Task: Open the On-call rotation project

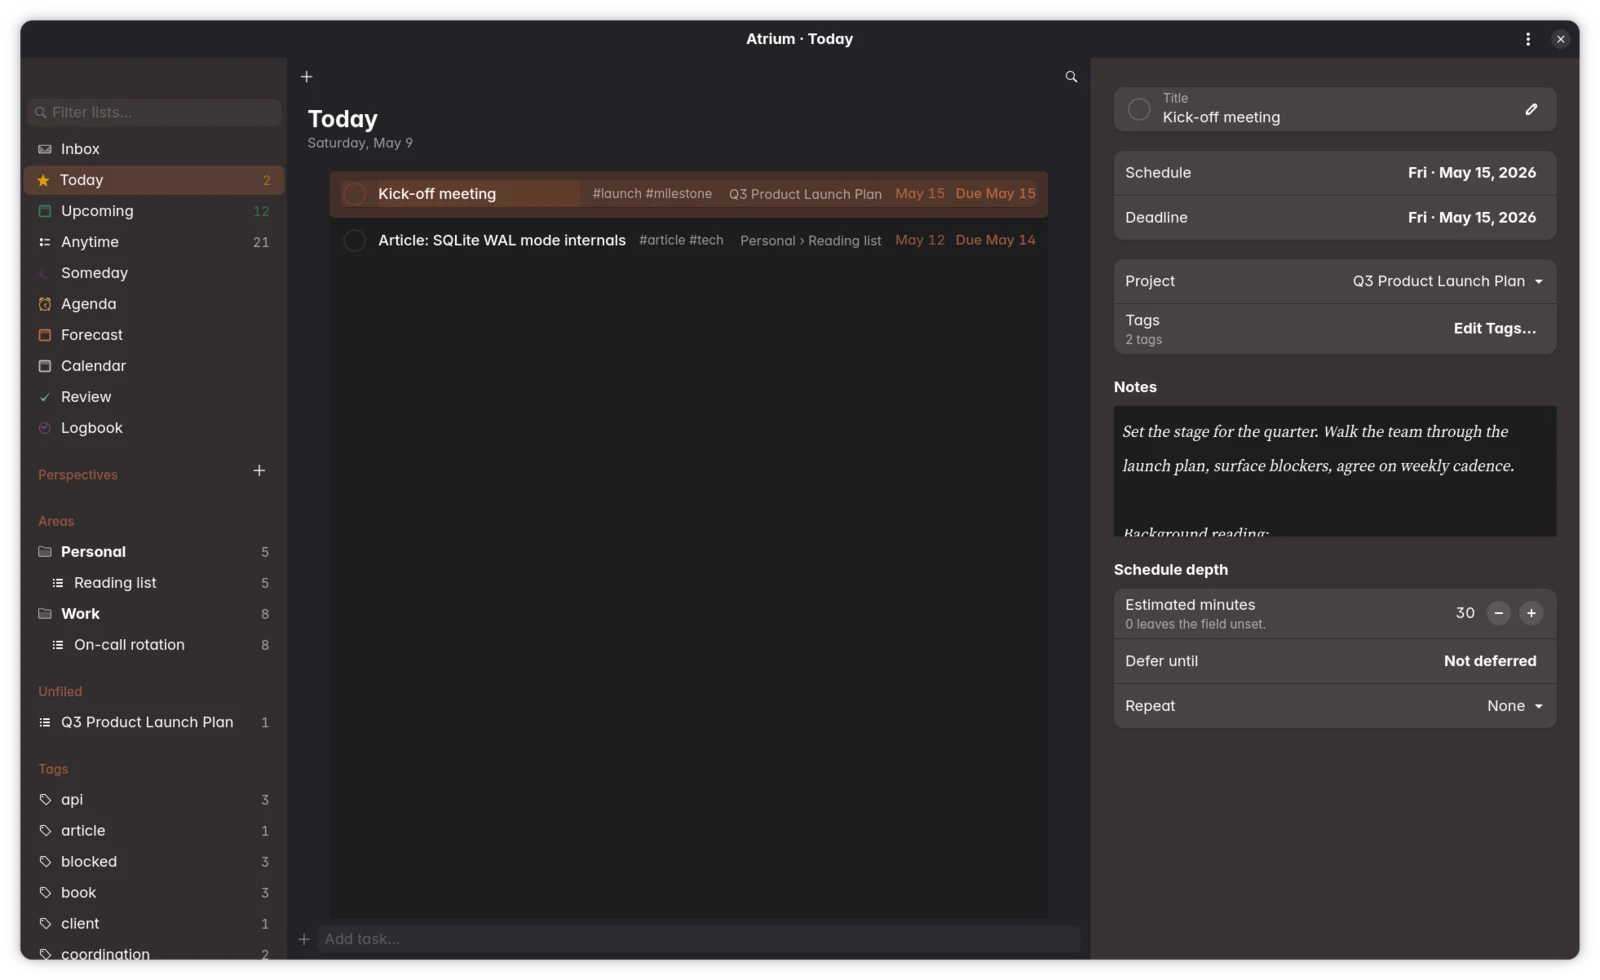Action: click(154, 645)
